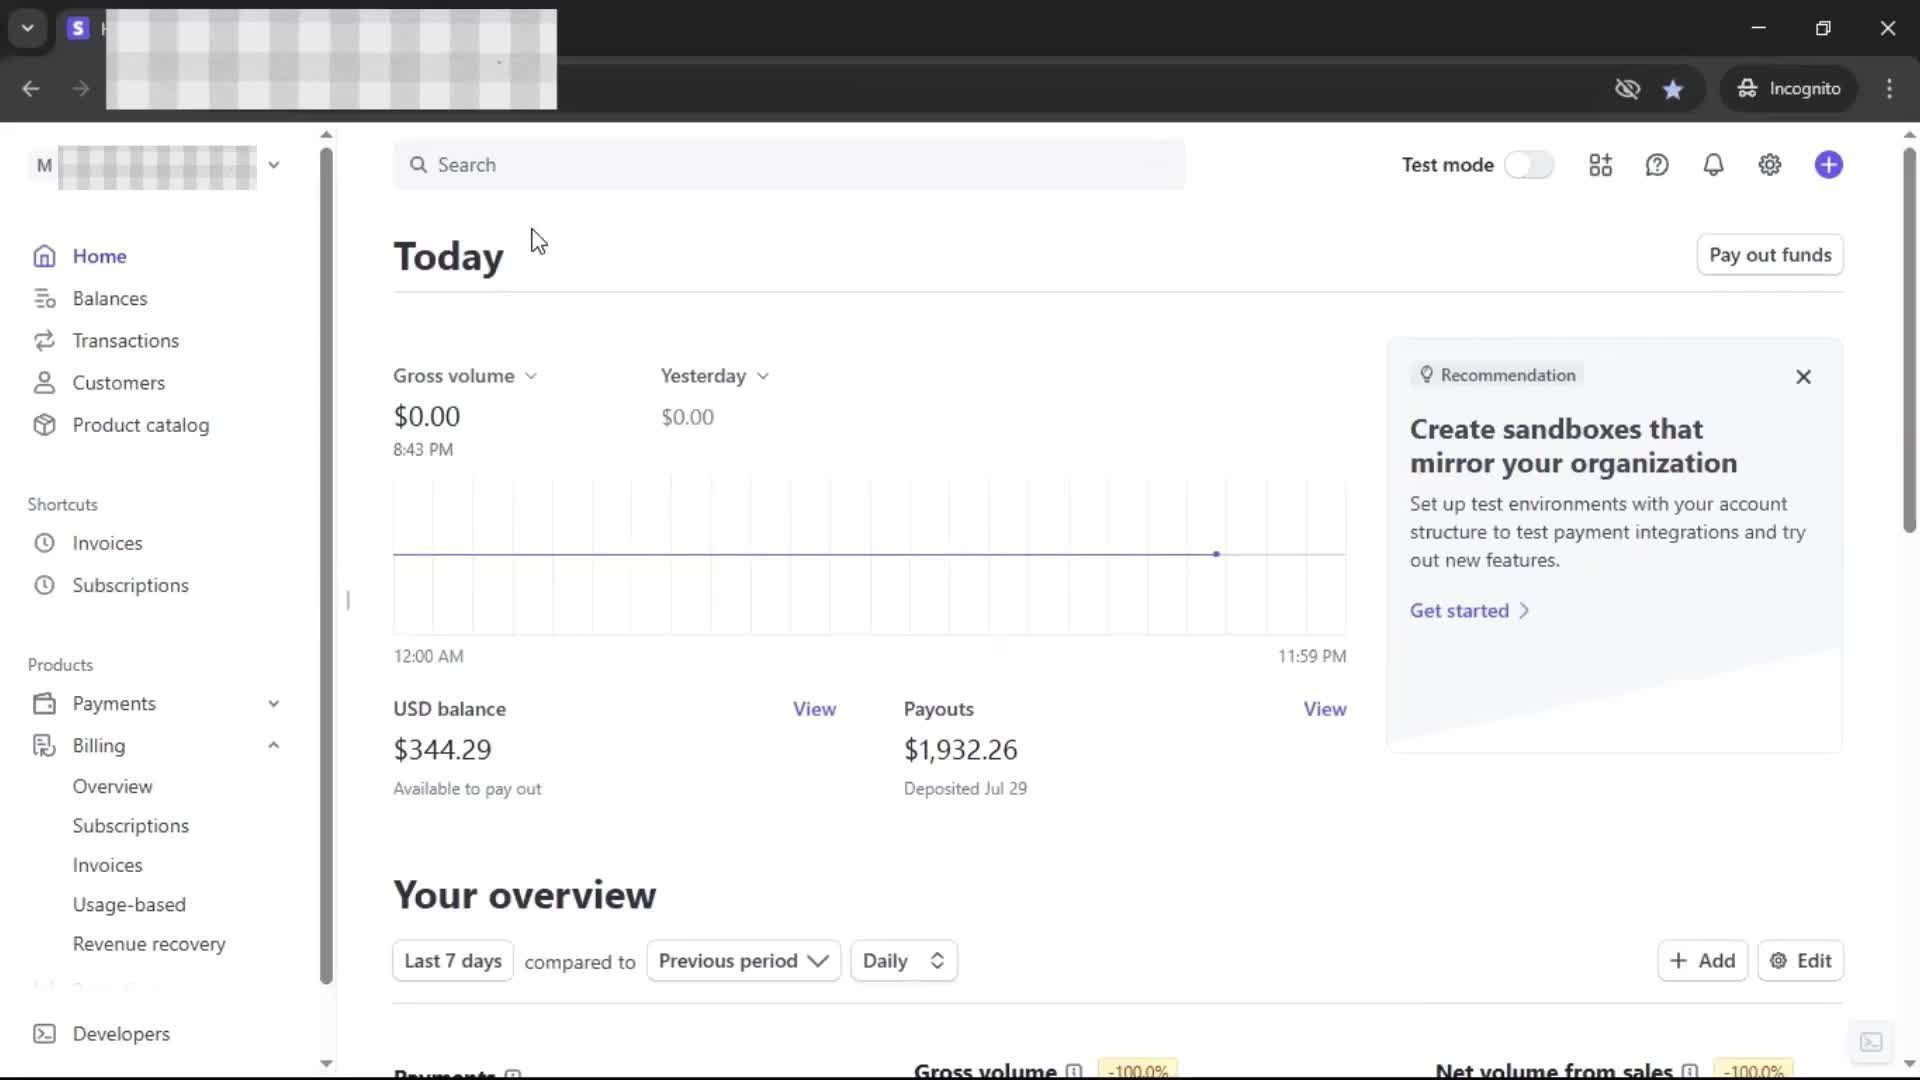The height and width of the screenshot is (1080, 1920).
Task: Click the blue plus create button
Action: pyautogui.click(x=1828, y=165)
